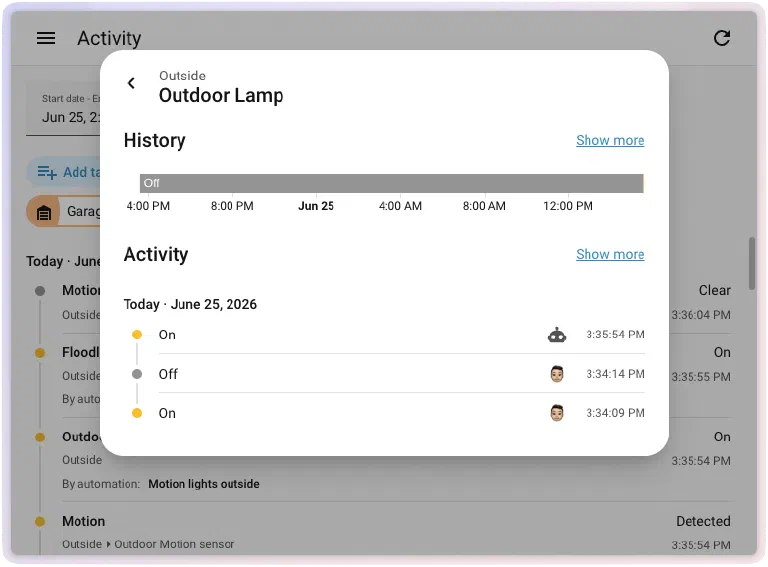Click the 3:34:14 PM timestamp
The image size is (768, 567).
pos(615,374)
